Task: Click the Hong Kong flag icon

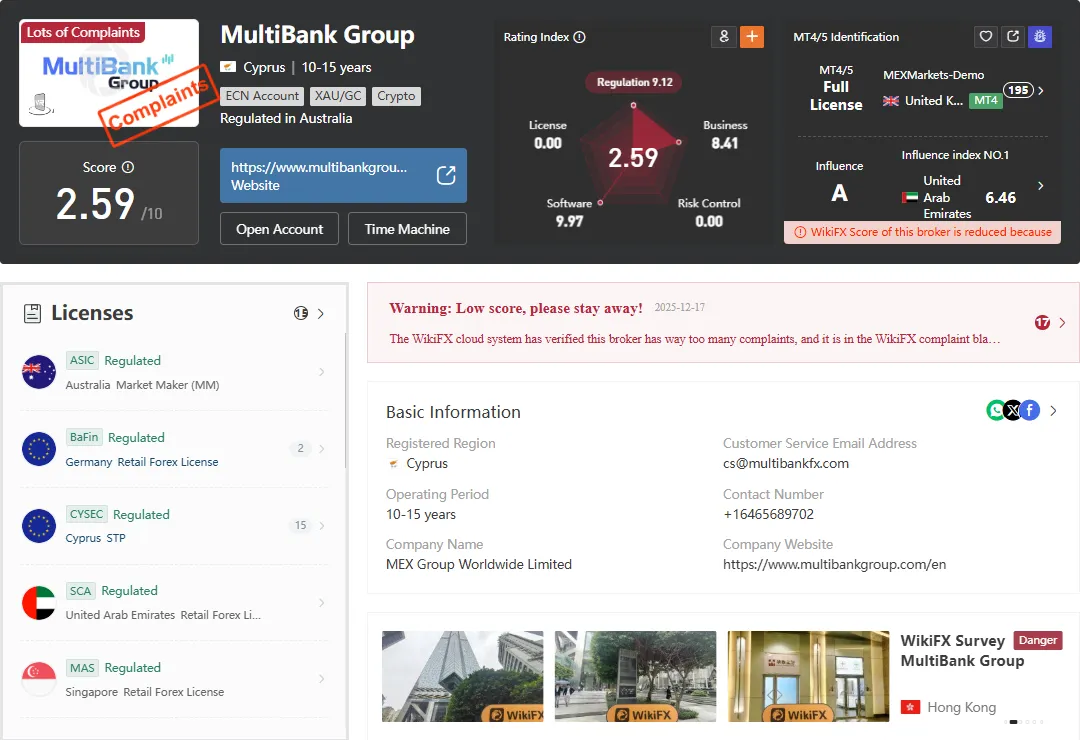Action: pyautogui.click(x=911, y=707)
